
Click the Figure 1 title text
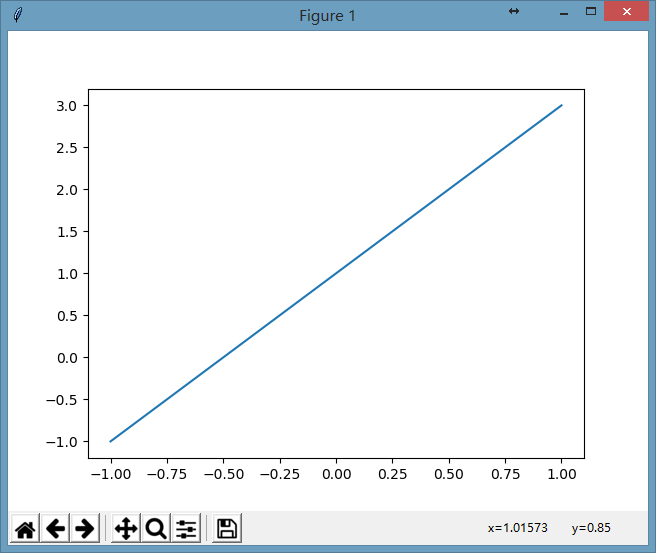tap(327, 16)
